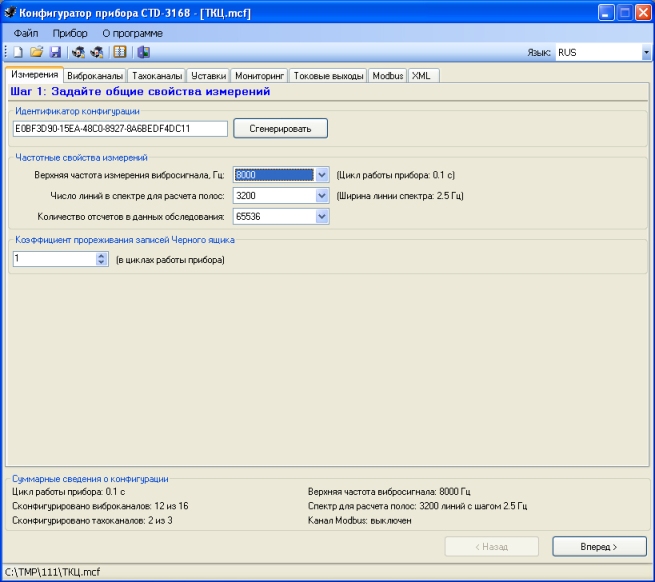Expand the Верхняя частота dropdown
The image size is (655, 582).
click(x=321, y=174)
